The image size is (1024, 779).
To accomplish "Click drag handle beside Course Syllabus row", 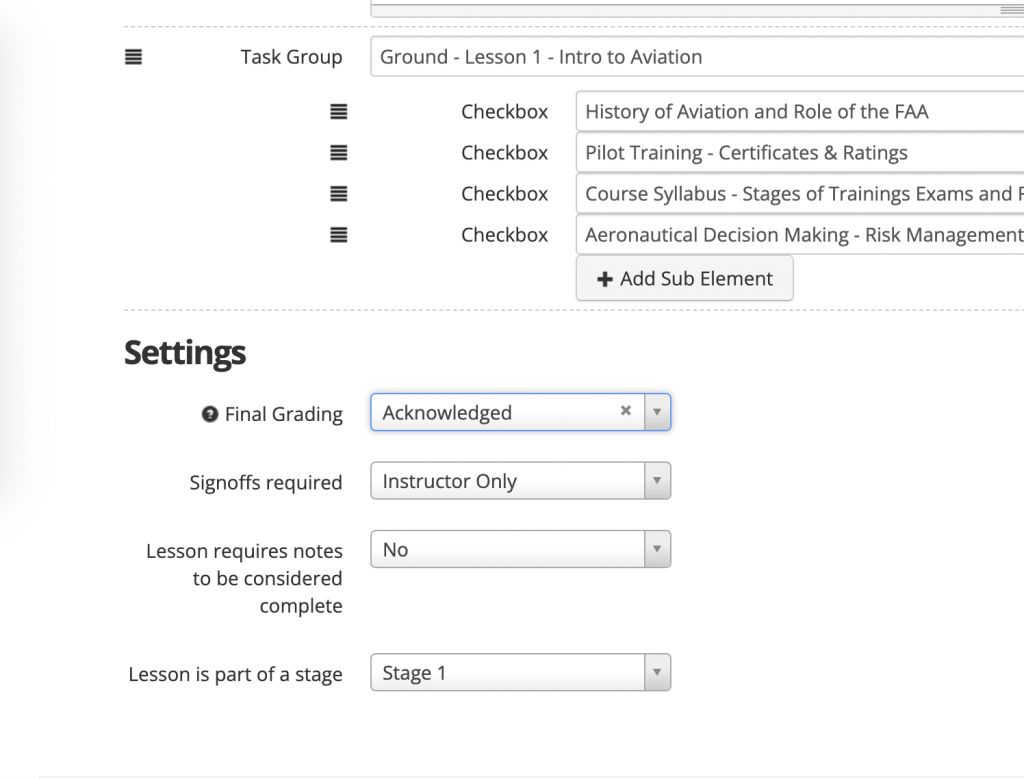I will click(x=339, y=194).
